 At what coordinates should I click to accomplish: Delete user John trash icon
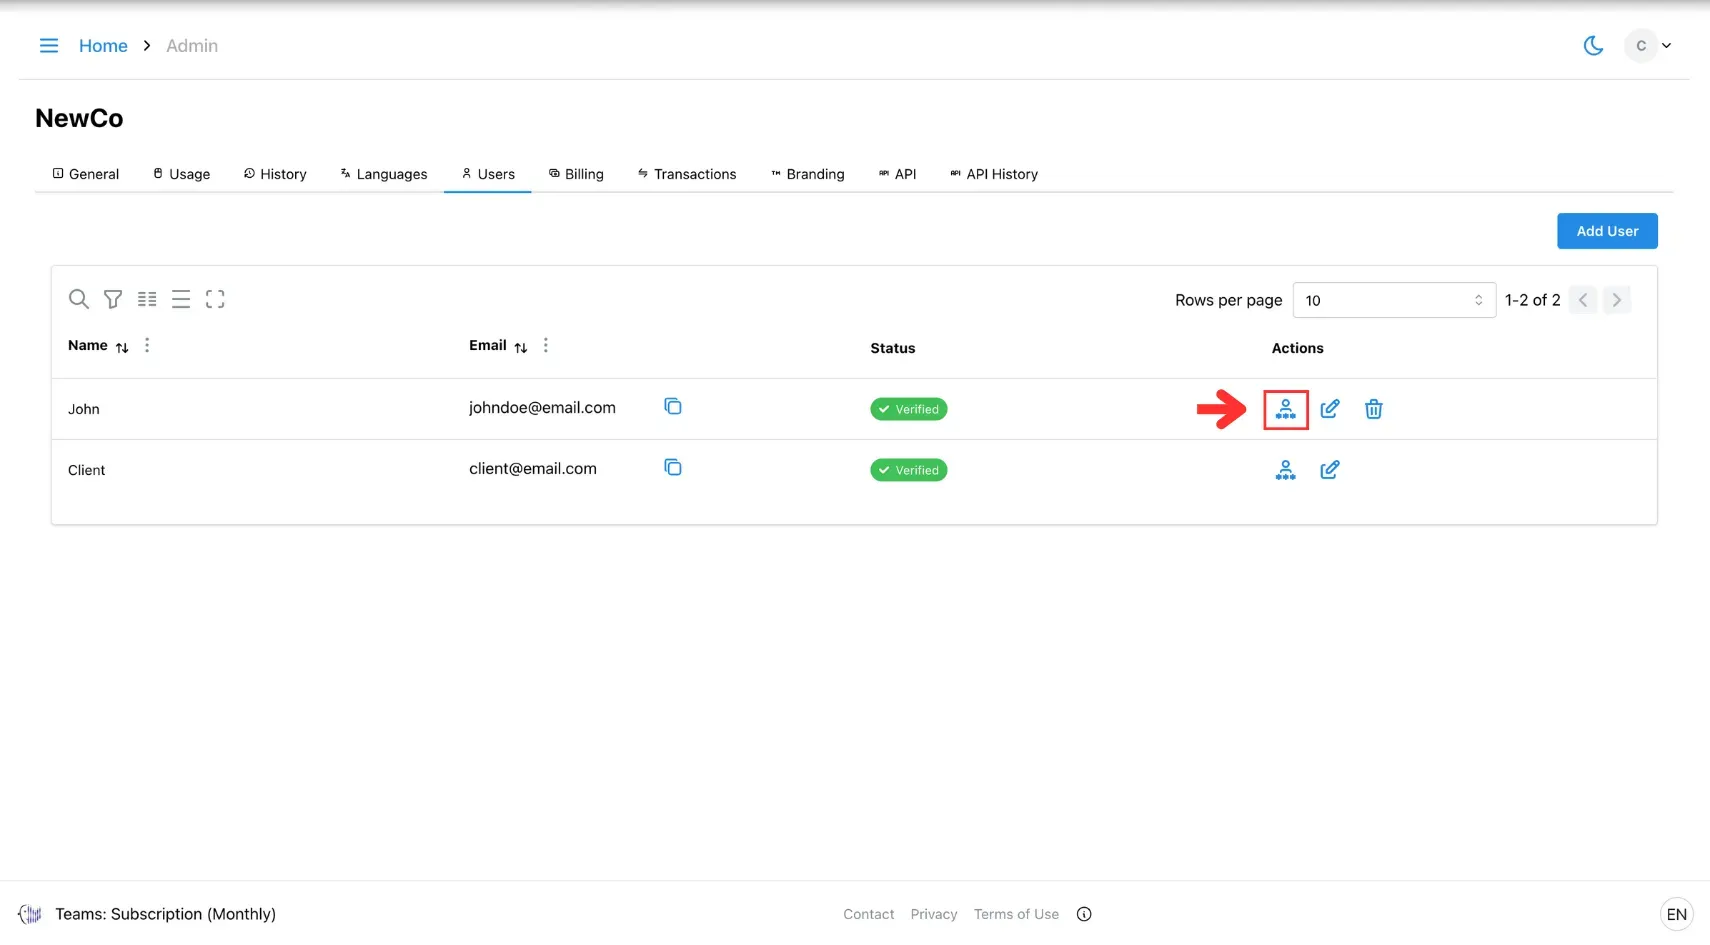[x=1374, y=409]
